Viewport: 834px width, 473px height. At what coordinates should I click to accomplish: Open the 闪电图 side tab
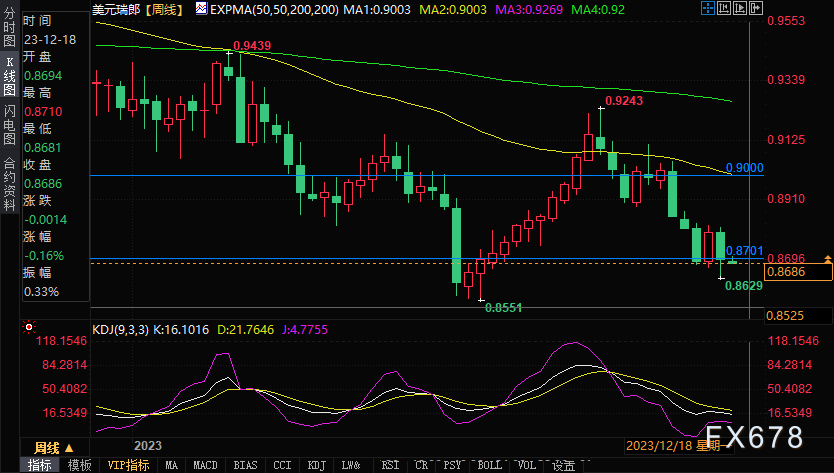point(9,126)
